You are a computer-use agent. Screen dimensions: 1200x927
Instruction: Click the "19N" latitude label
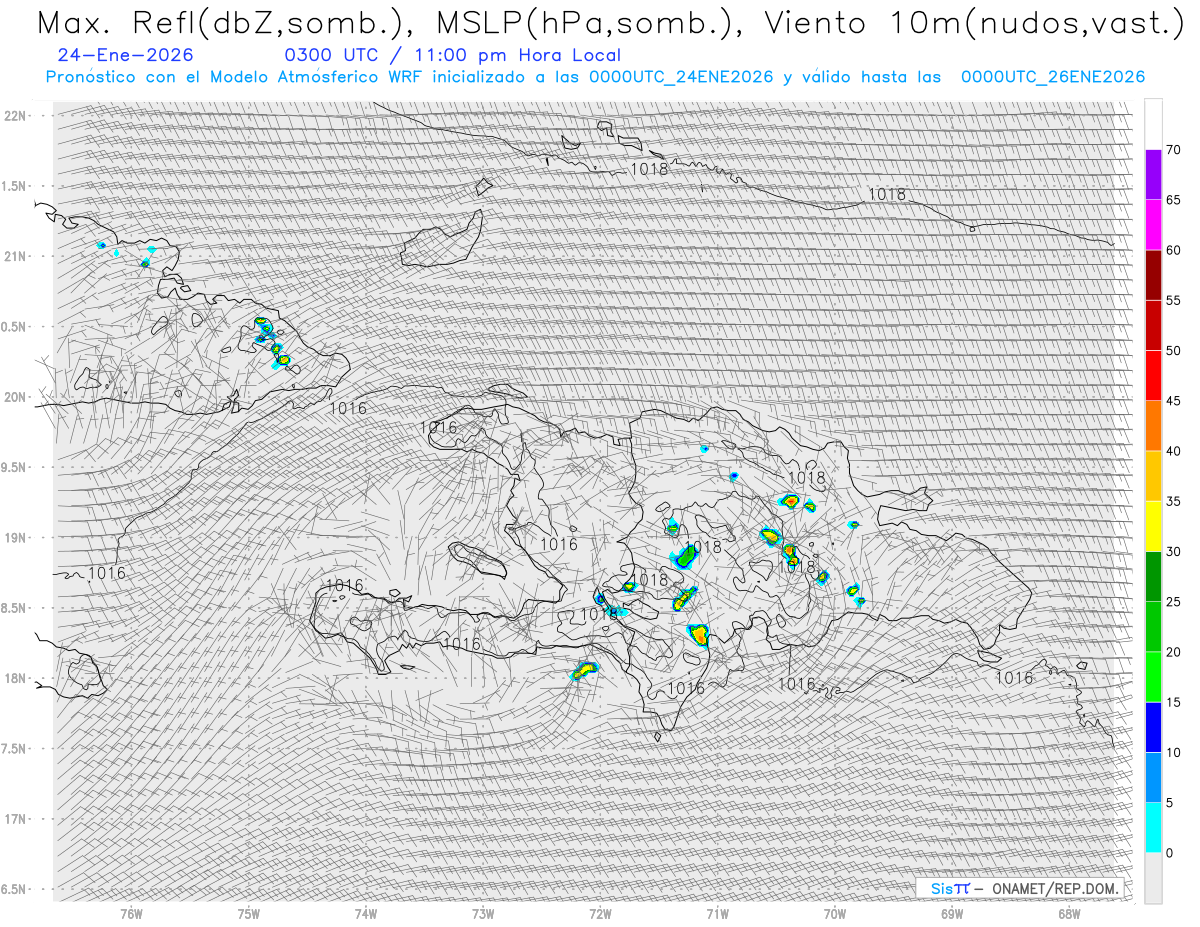tap(14, 537)
